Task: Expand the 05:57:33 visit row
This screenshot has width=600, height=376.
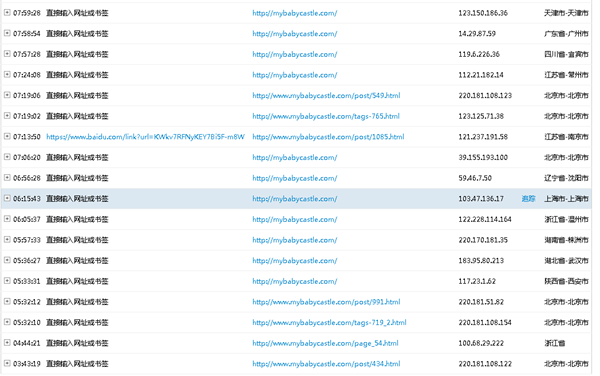Action: pyautogui.click(x=7, y=240)
